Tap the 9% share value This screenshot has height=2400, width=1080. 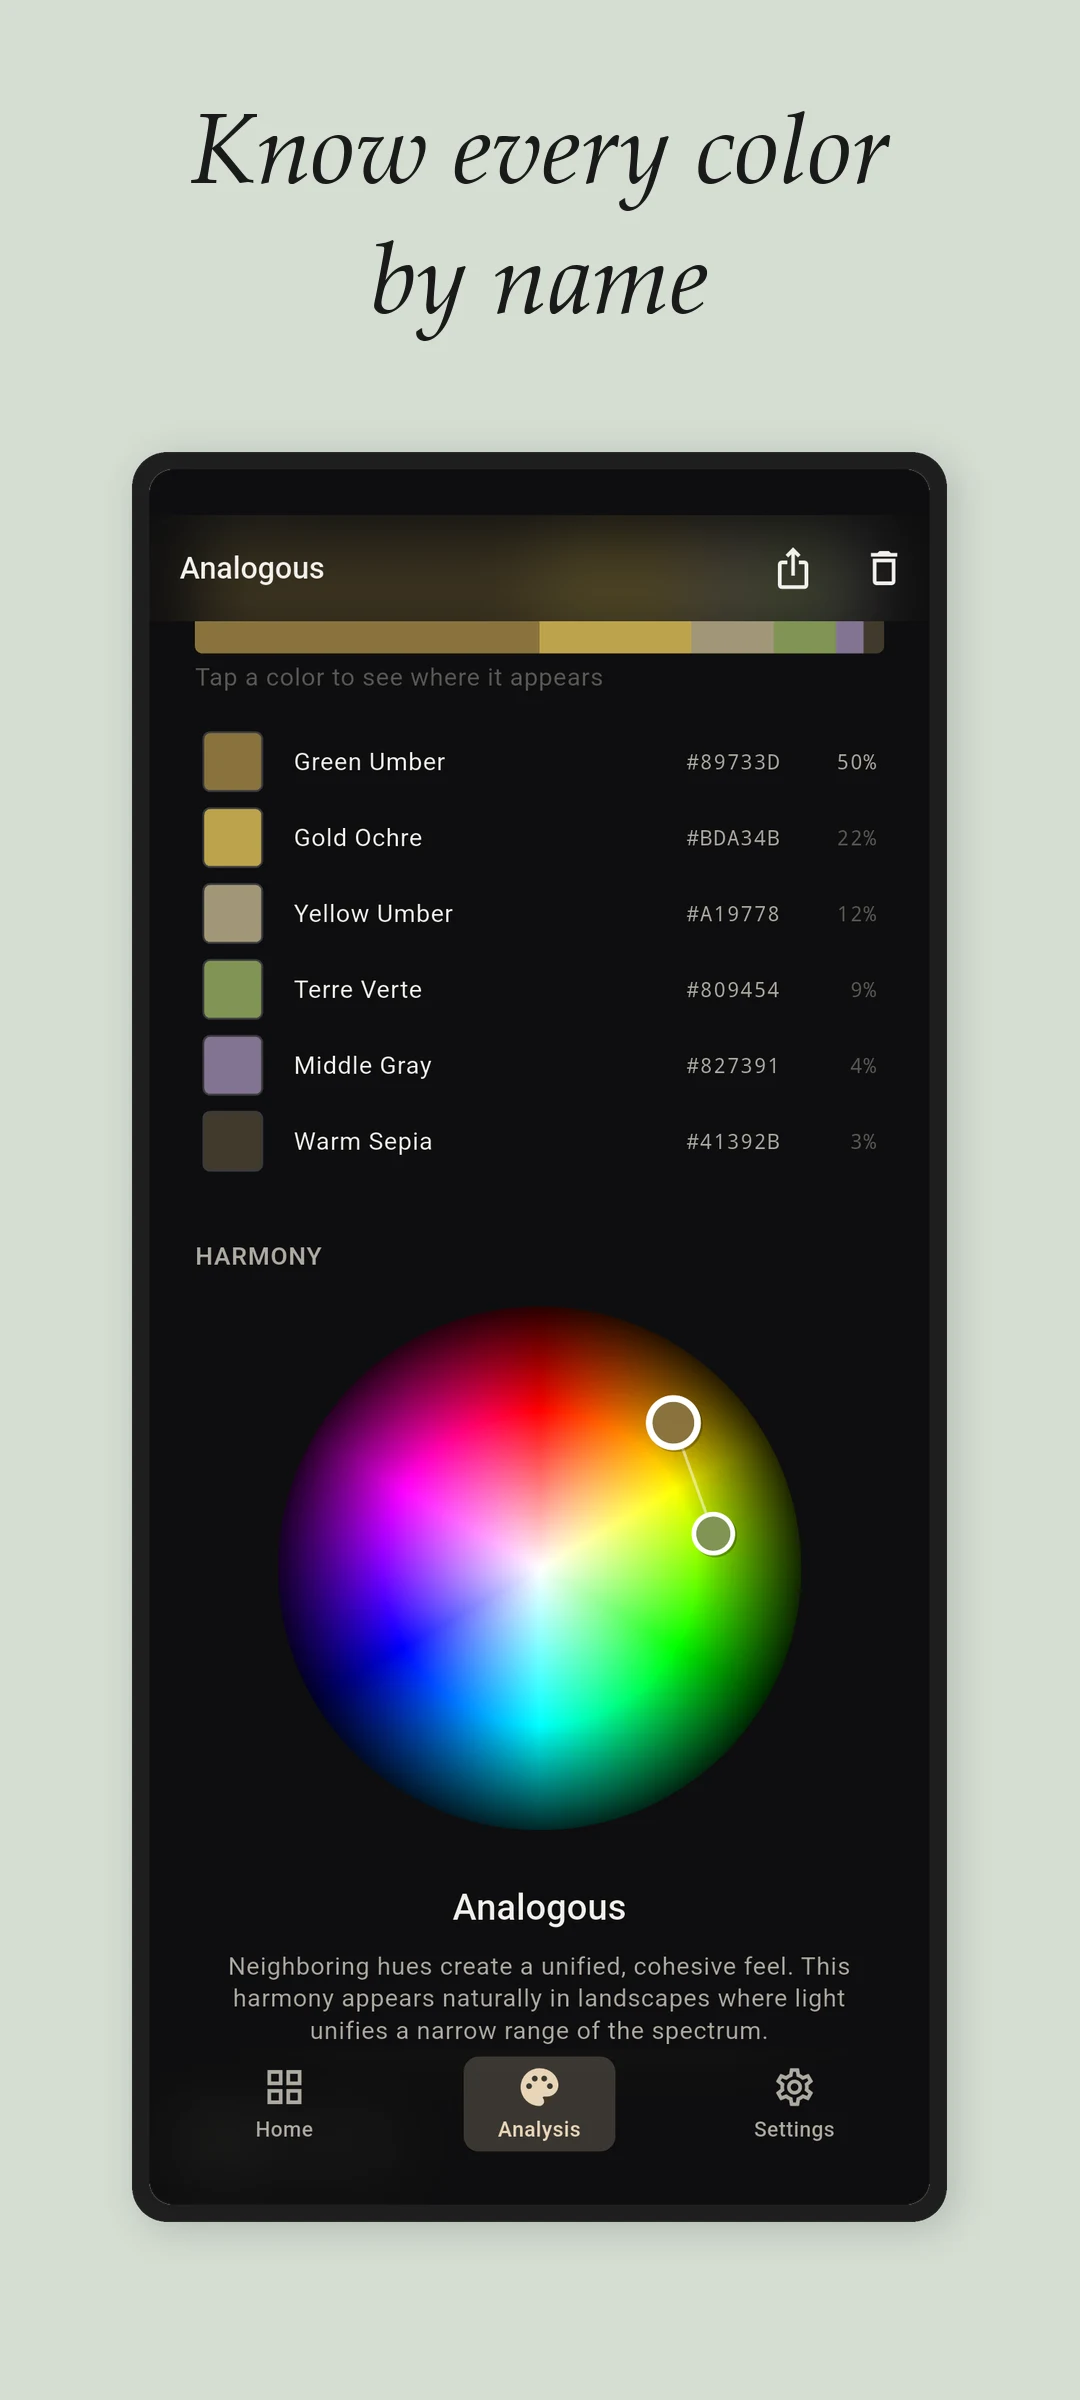pyautogui.click(x=864, y=990)
